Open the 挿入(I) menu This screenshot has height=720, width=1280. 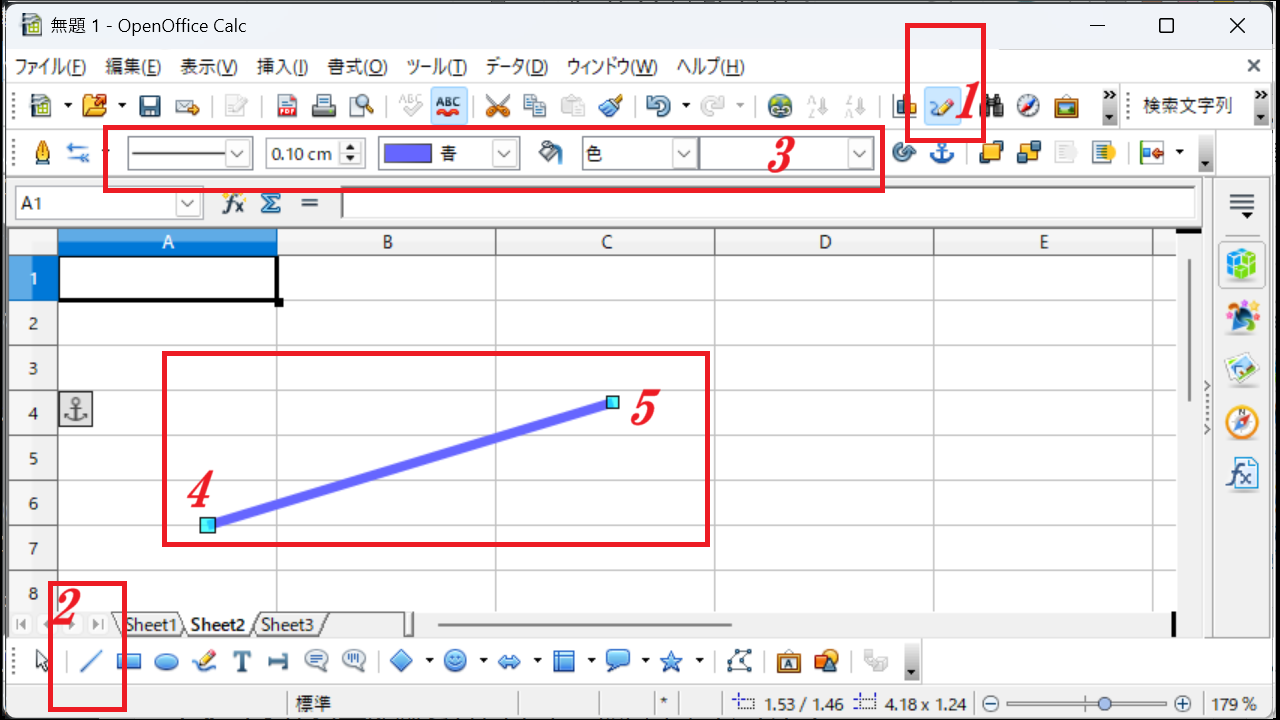click(282, 67)
